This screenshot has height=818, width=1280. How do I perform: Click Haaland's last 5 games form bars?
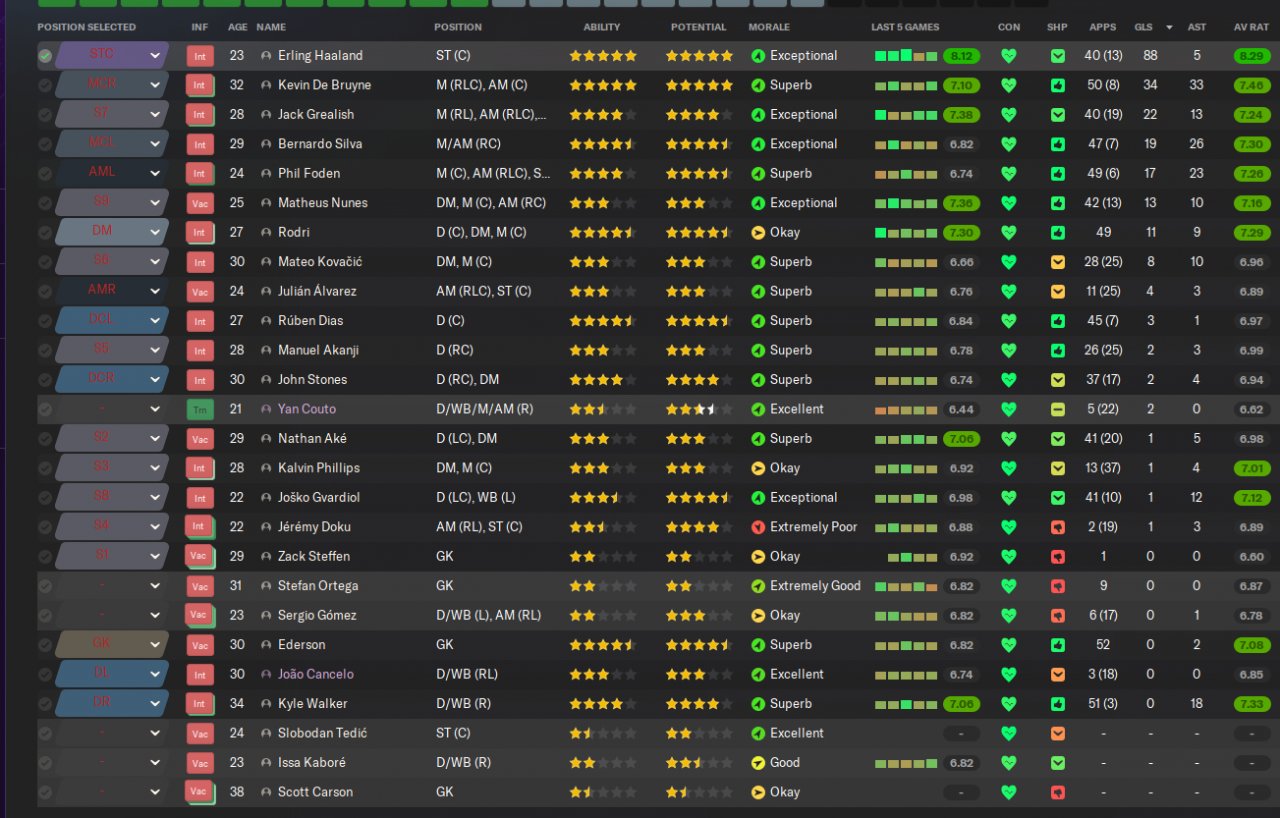906,56
